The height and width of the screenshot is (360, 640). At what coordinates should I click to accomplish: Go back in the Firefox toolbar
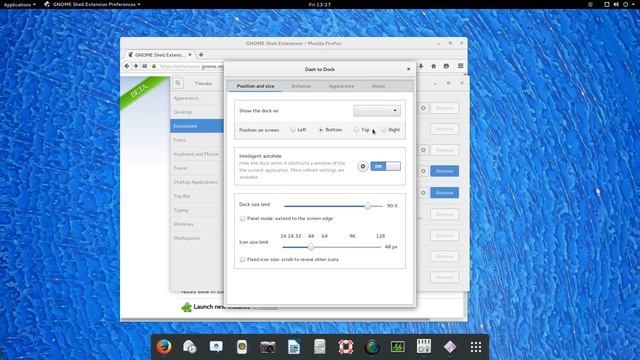tap(127, 66)
